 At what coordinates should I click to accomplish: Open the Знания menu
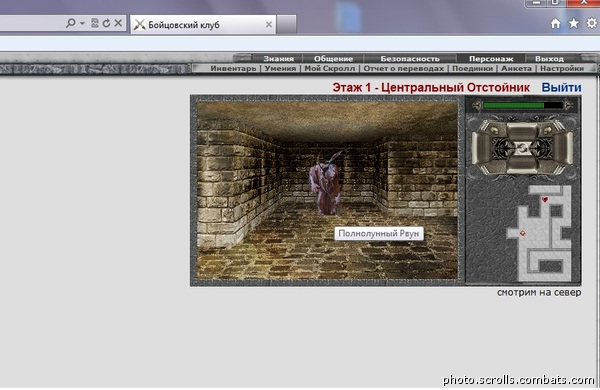coord(279,59)
